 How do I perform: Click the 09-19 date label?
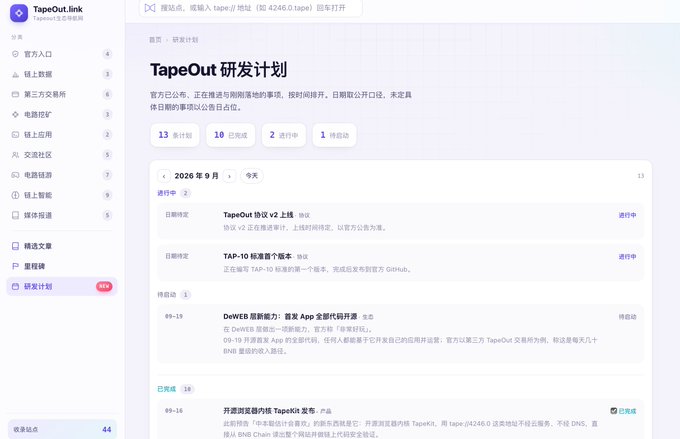(173, 317)
